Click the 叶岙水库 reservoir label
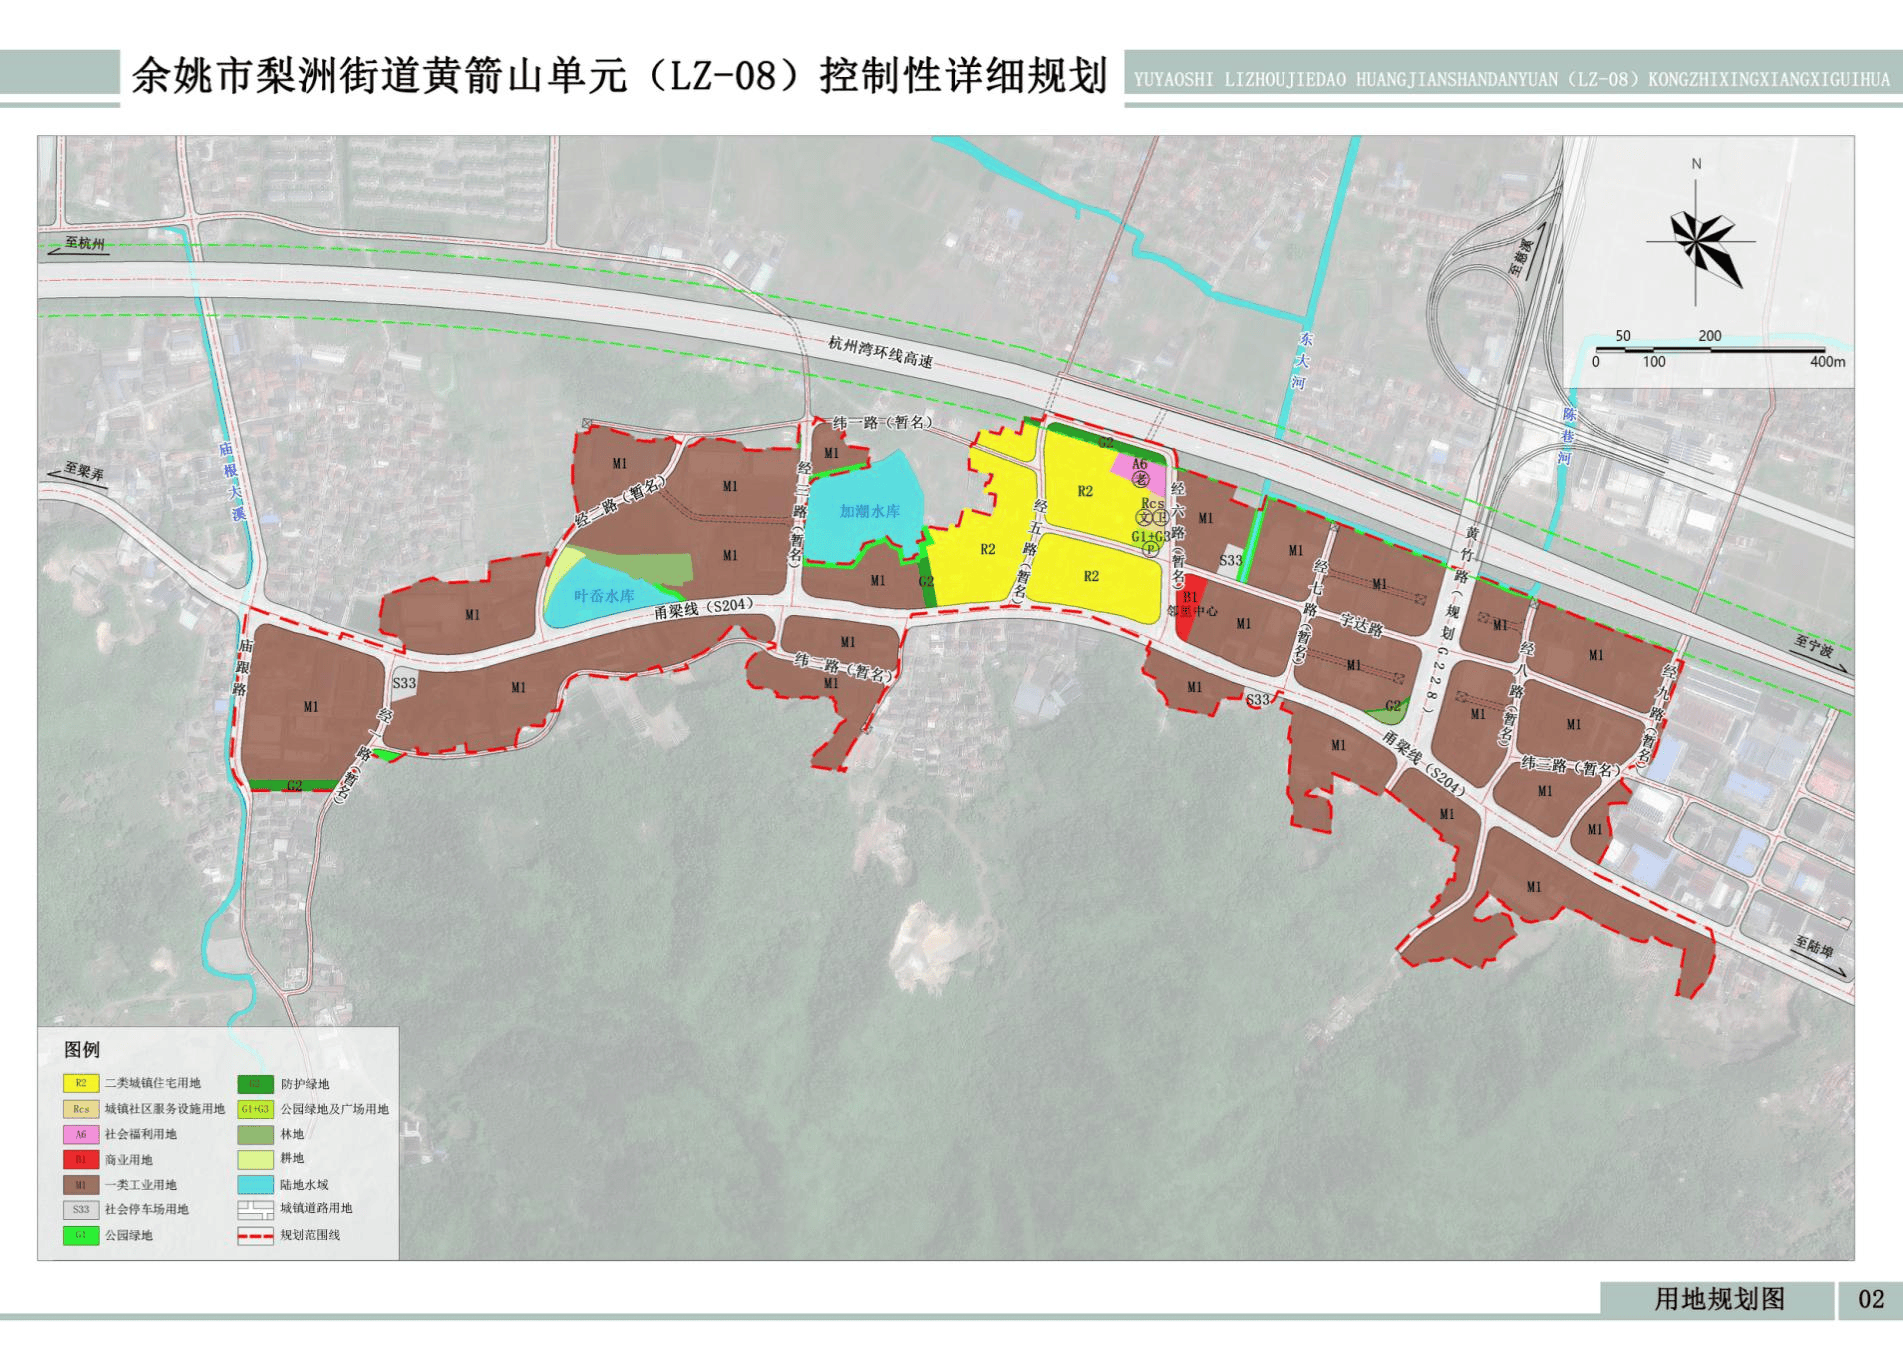The width and height of the screenshot is (1903, 1350). (x=604, y=596)
